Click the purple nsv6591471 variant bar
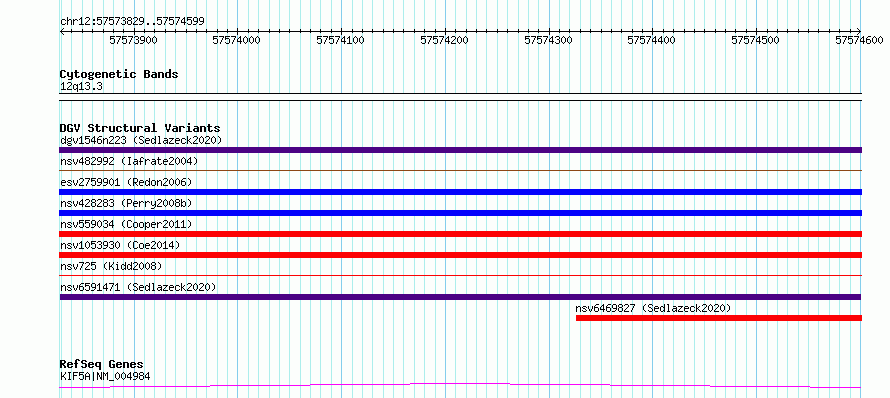 pos(460,297)
